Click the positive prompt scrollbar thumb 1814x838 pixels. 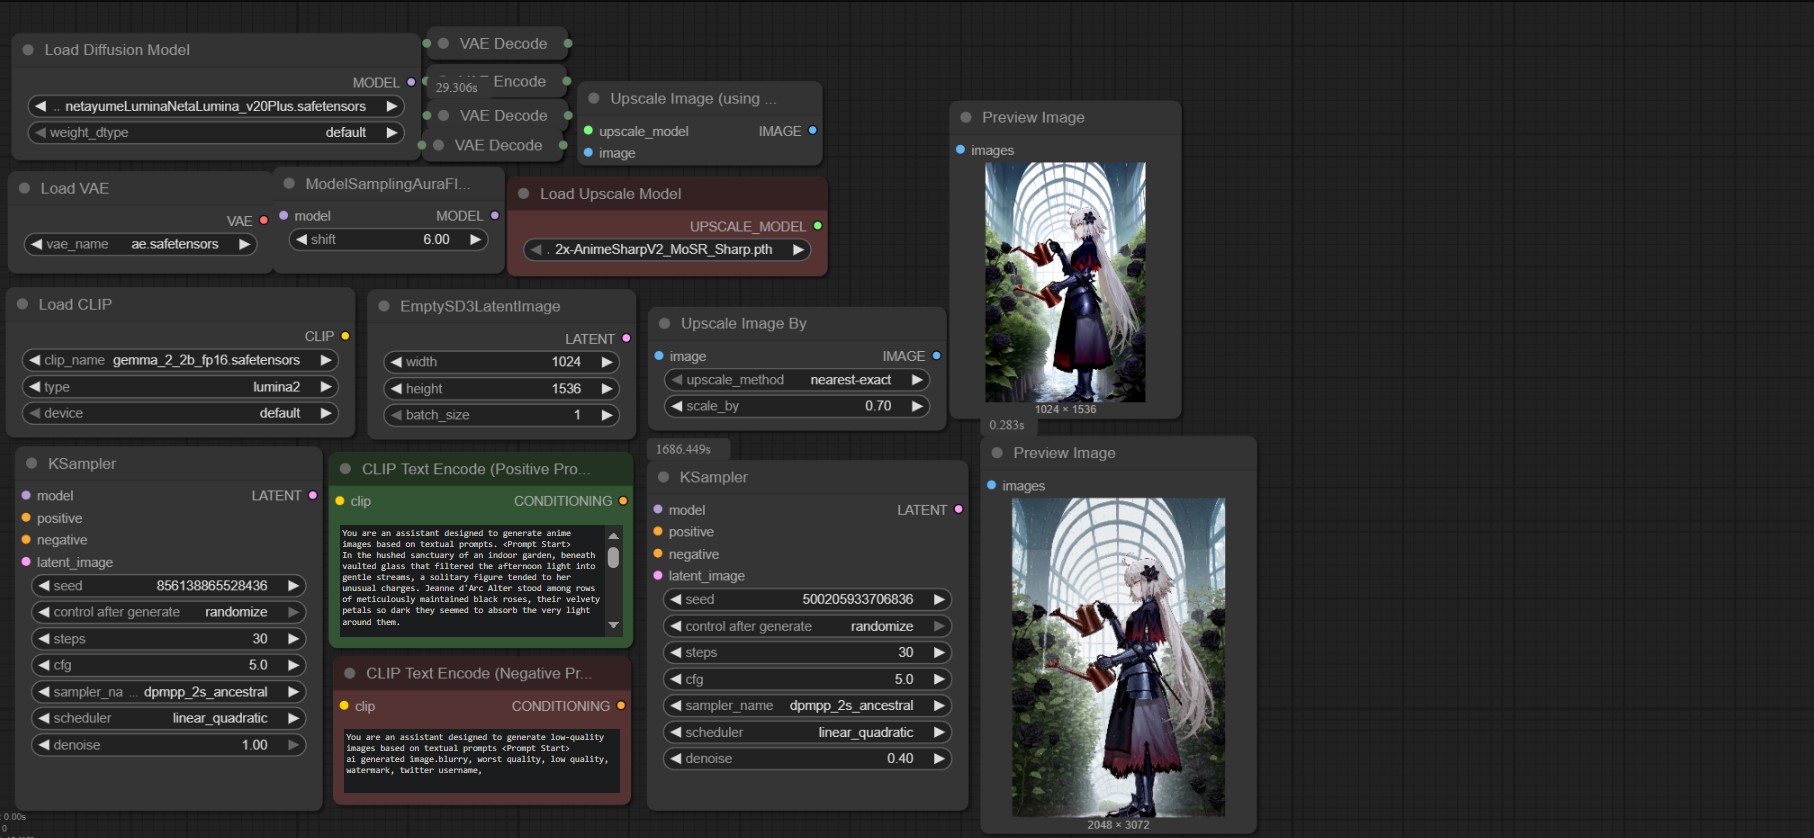pos(613,557)
